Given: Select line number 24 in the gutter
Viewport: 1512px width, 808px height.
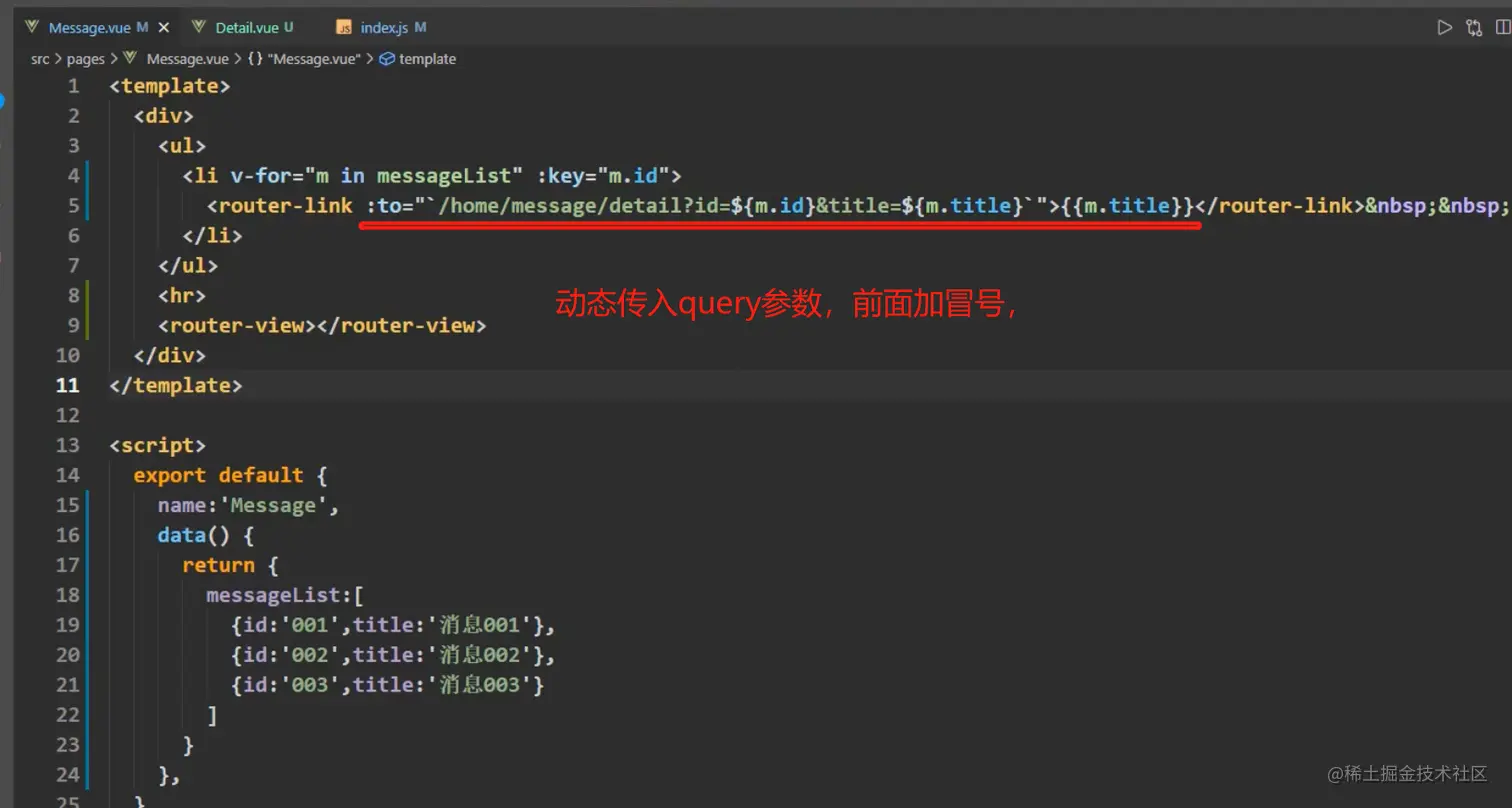Looking at the screenshot, I should (68, 775).
